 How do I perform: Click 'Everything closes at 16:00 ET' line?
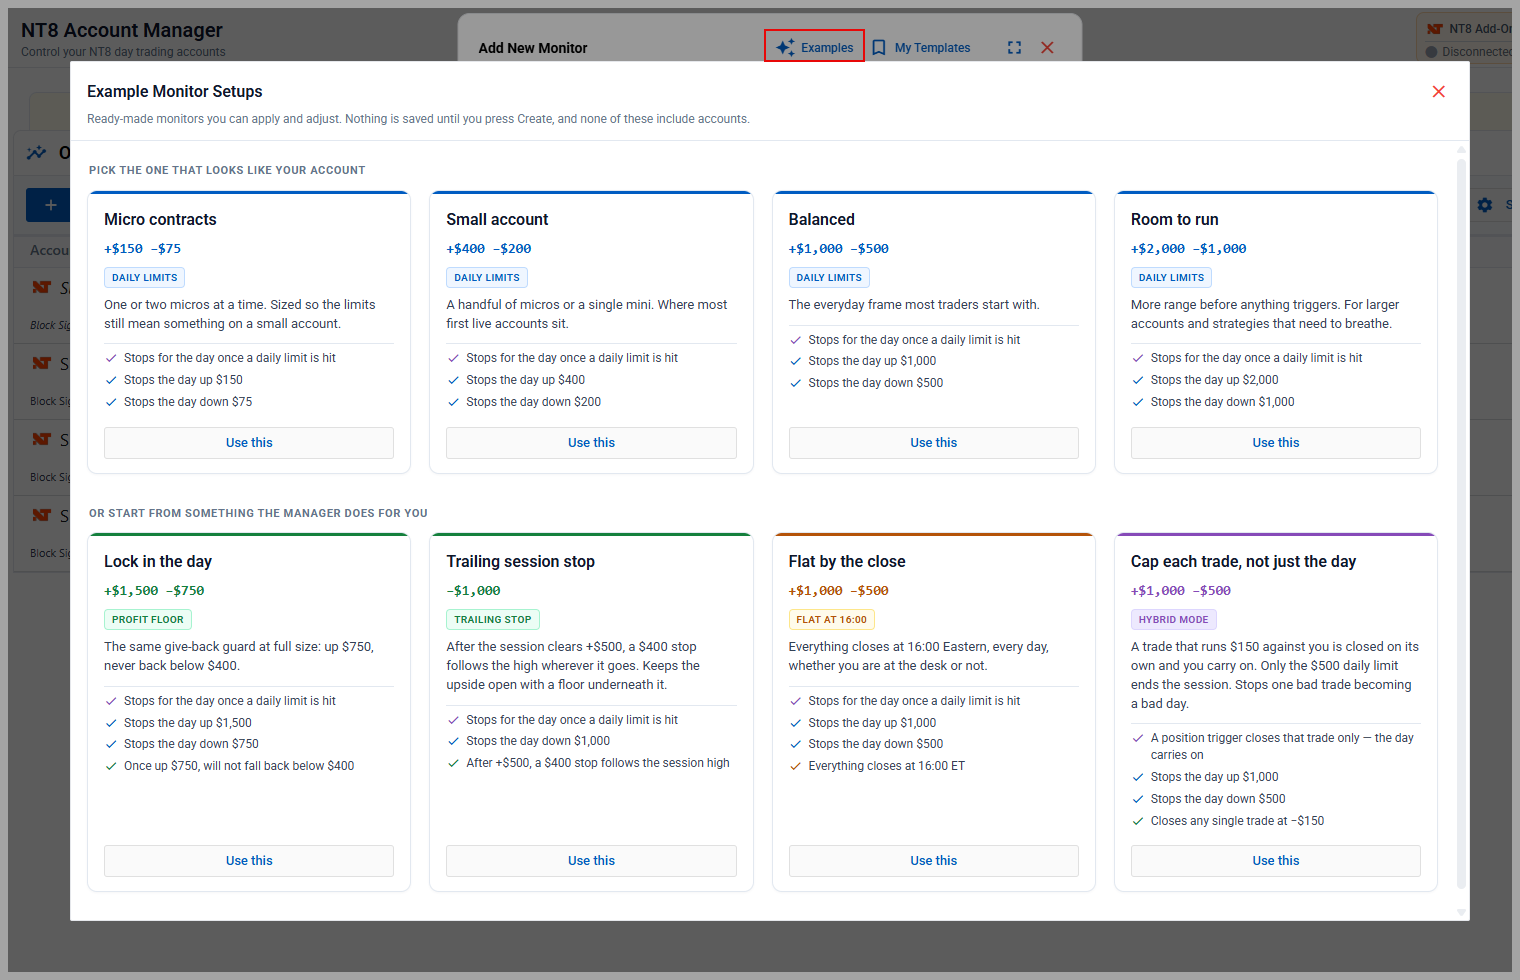pos(886,766)
